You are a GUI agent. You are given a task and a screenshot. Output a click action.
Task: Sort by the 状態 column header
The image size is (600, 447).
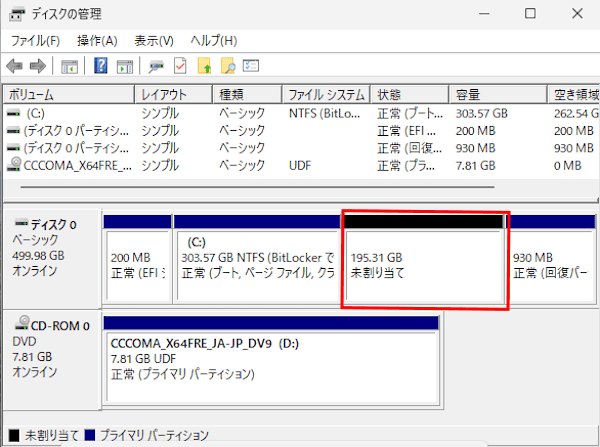pyautogui.click(x=410, y=95)
